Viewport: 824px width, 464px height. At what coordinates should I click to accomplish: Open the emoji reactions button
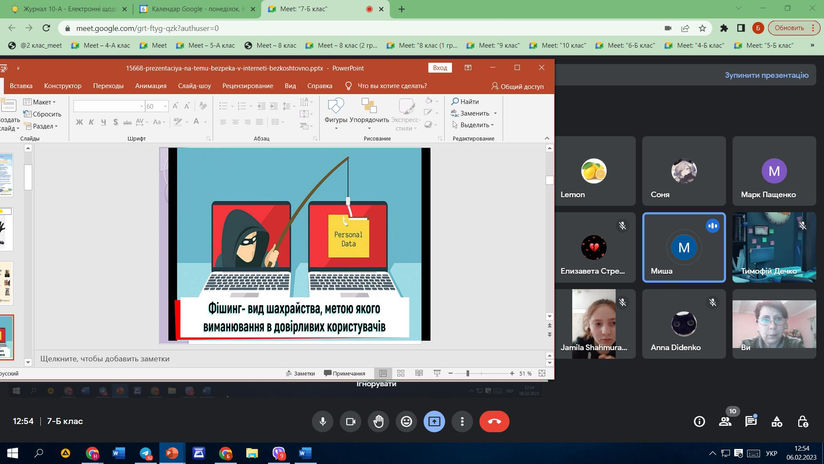point(407,422)
